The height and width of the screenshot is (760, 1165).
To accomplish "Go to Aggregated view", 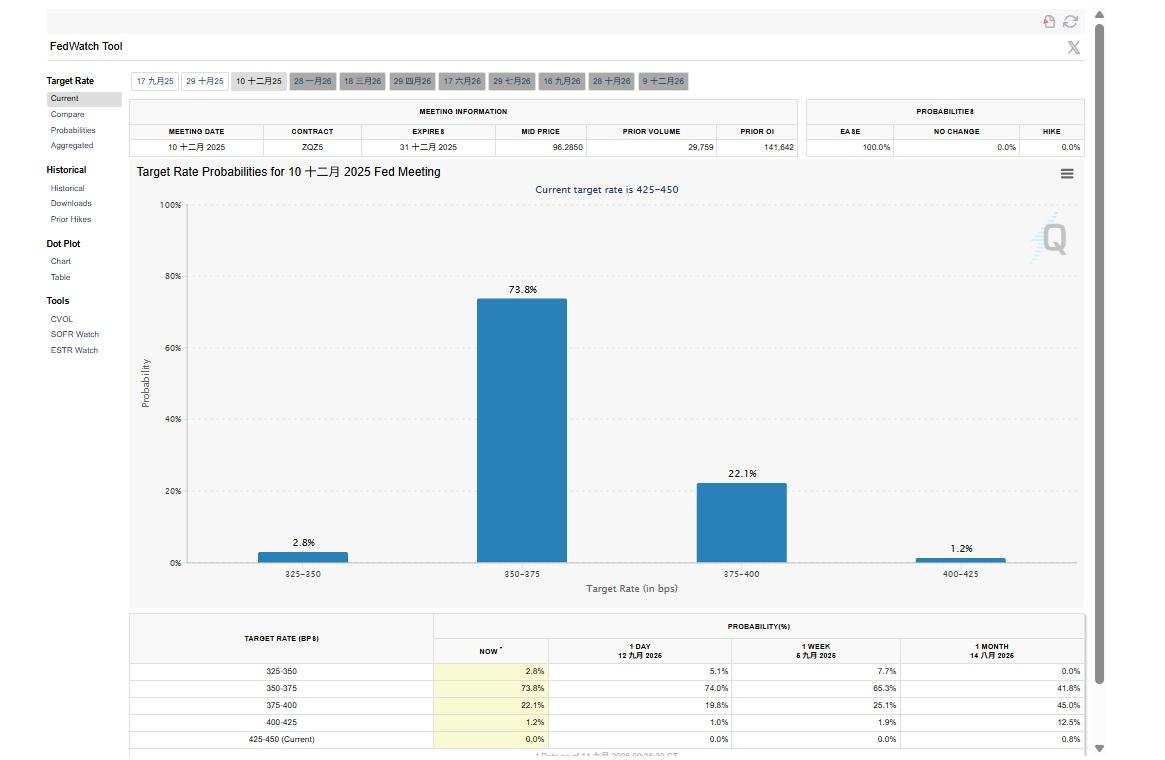I will point(72,145).
